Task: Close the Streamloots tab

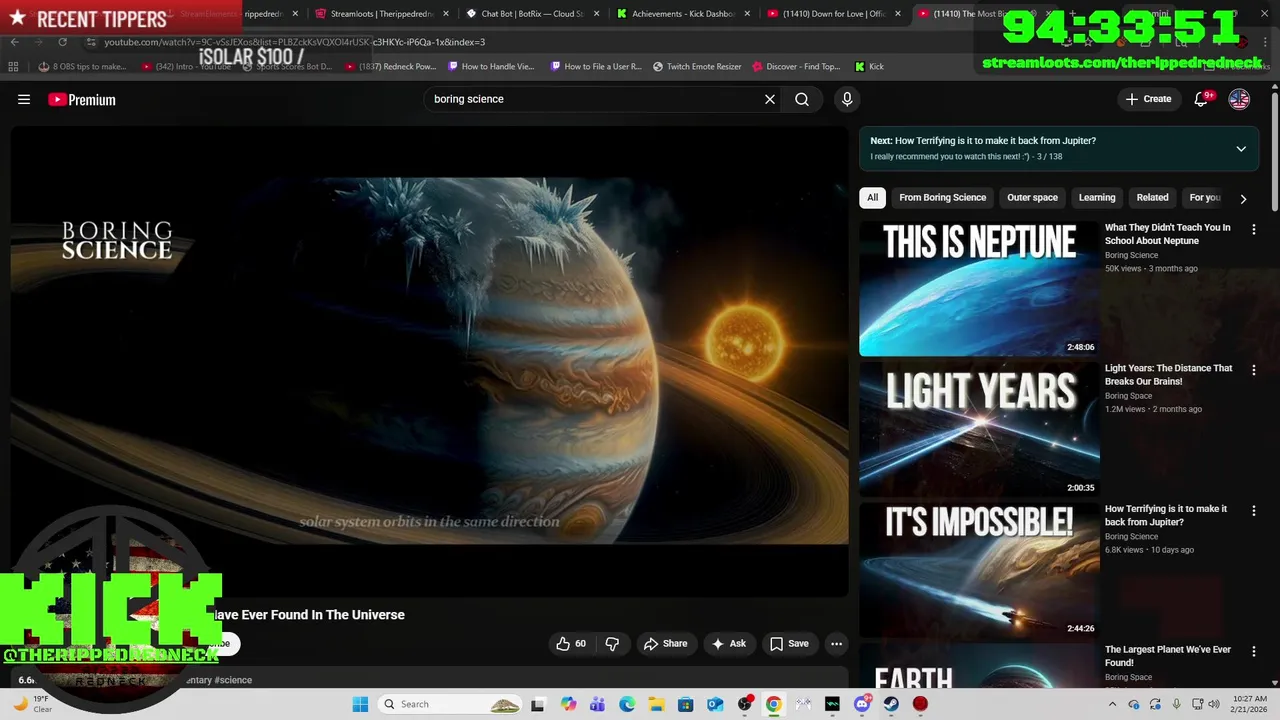Action: click(x=446, y=14)
